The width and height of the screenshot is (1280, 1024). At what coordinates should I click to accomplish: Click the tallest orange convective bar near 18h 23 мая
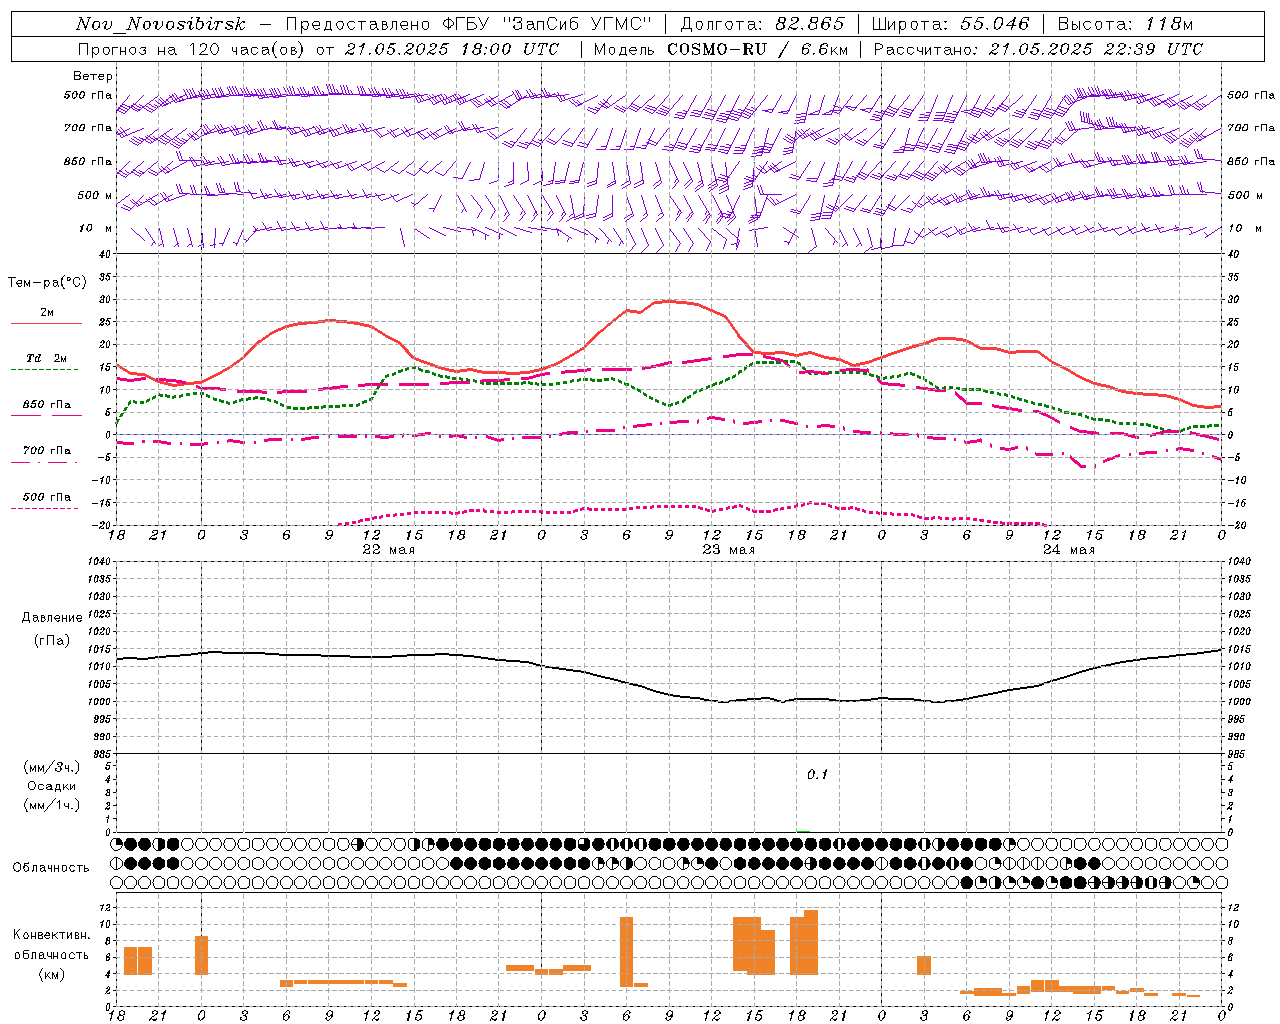pyautogui.click(x=811, y=942)
